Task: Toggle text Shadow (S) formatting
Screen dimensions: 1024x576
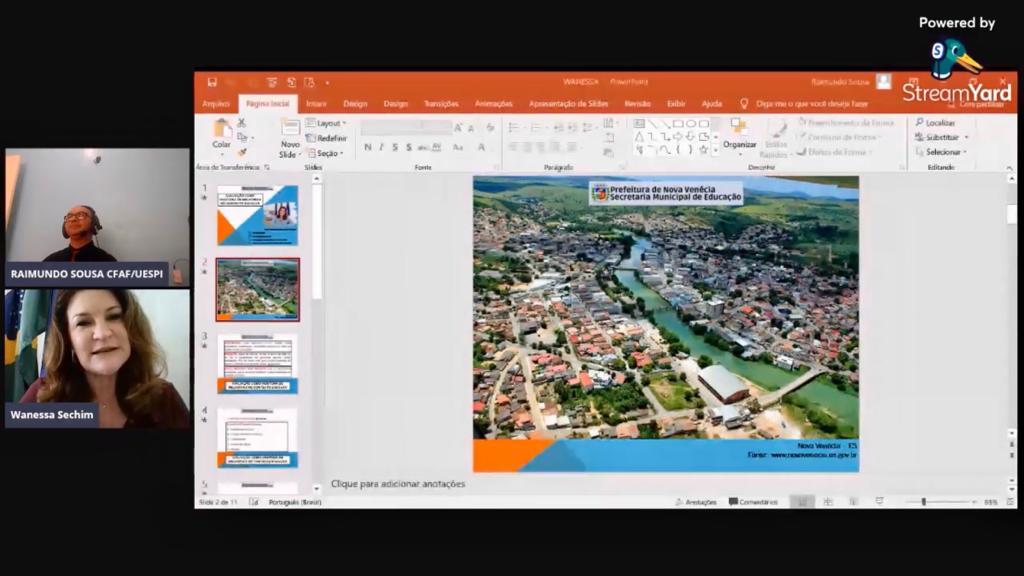Action: pos(409,148)
